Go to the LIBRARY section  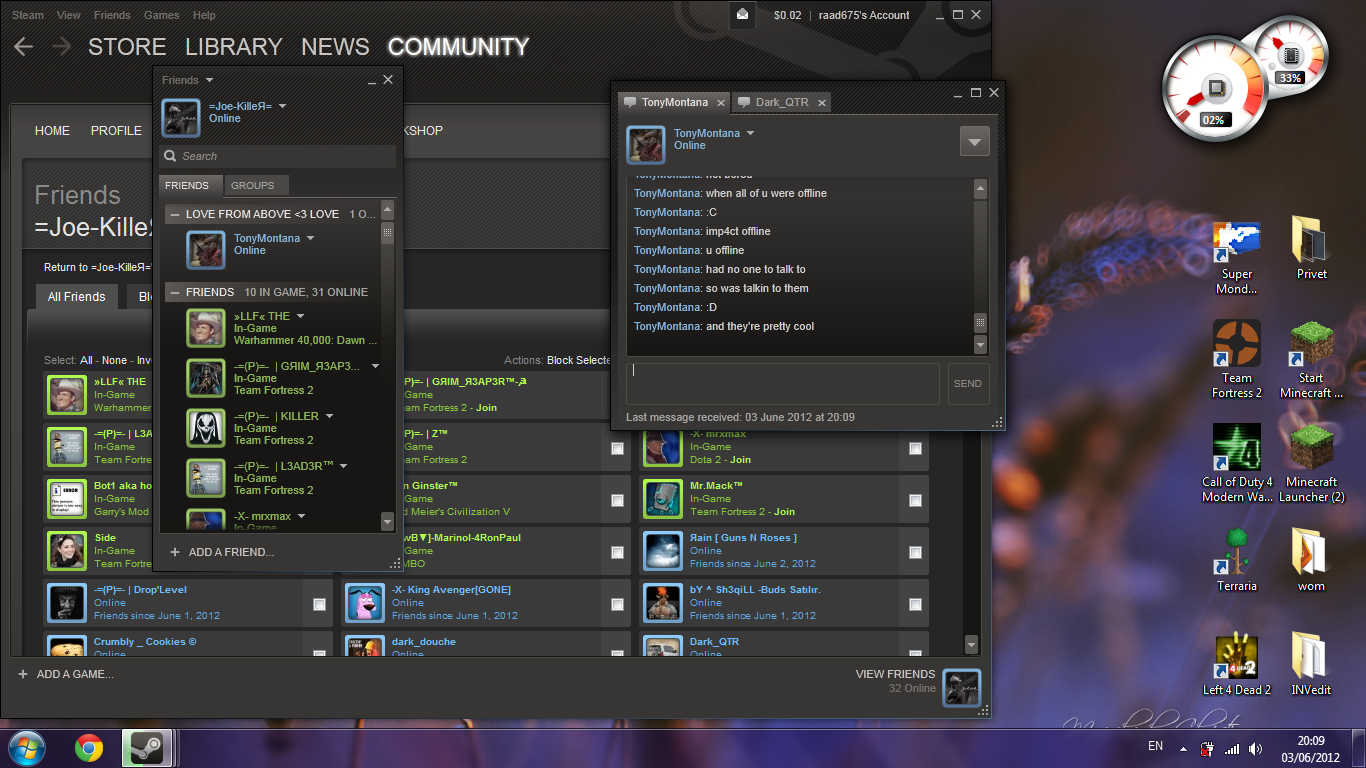tap(234, 47)
